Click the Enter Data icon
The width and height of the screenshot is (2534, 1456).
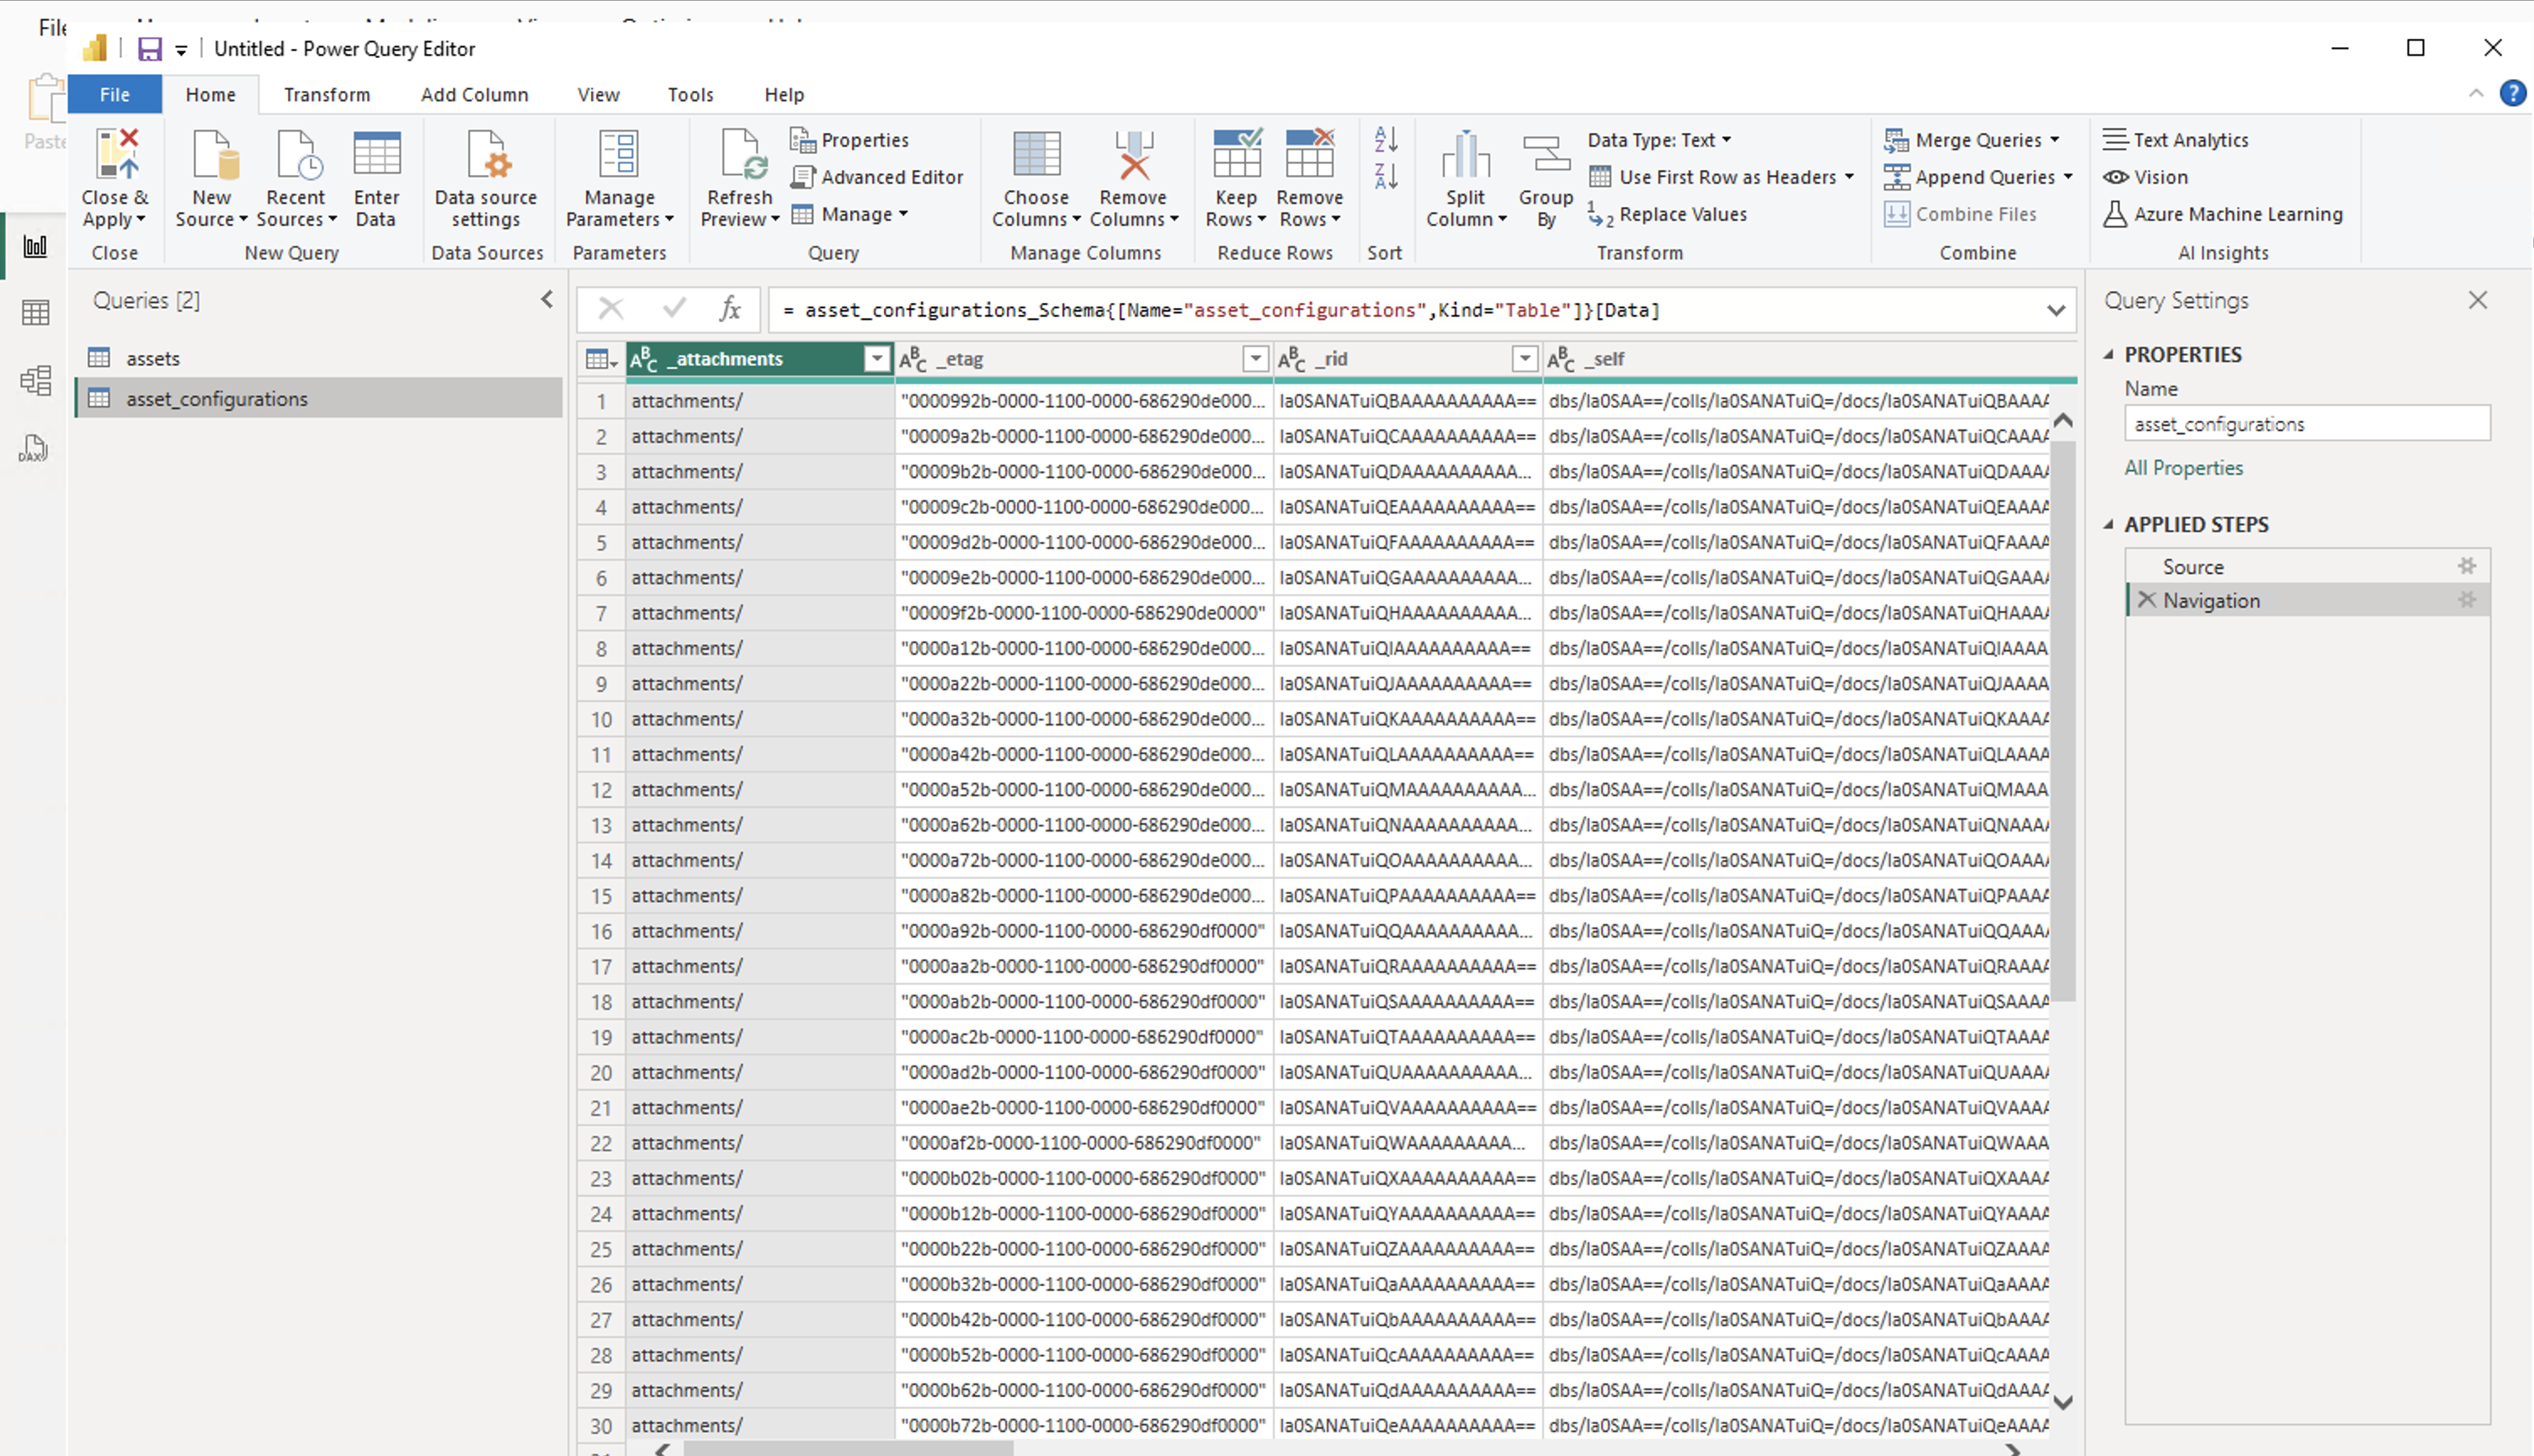click(x=377, y=154)
